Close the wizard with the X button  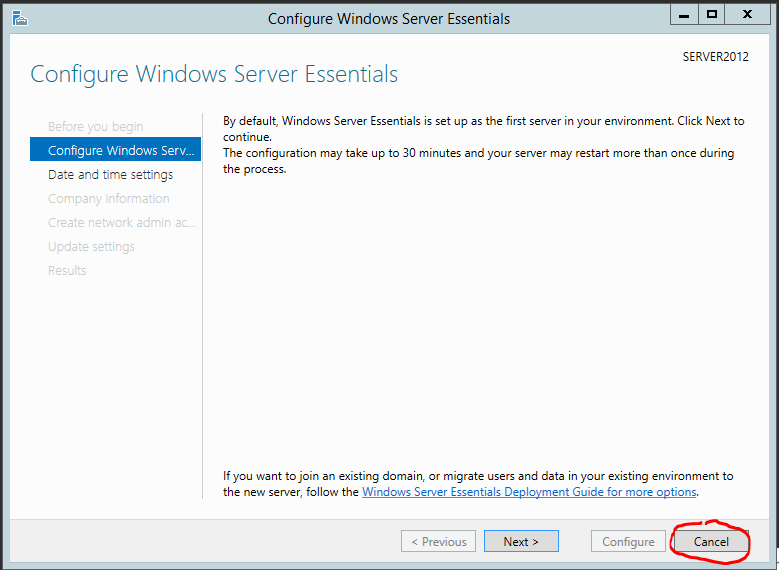(x=747, y=15)
